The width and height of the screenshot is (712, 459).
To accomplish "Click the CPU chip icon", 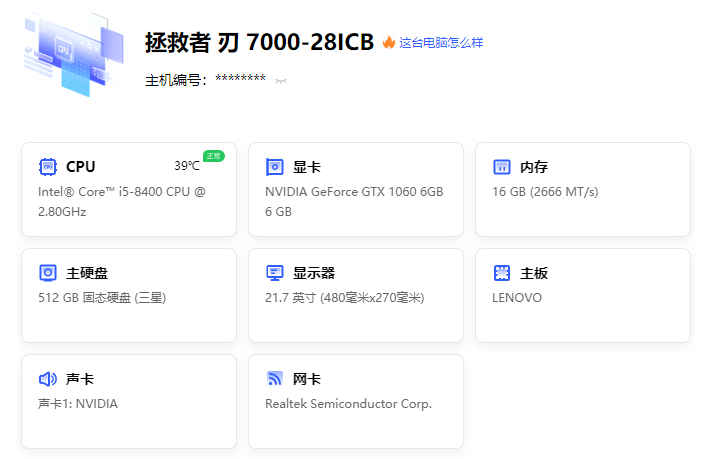I will (x=48, y=167).
